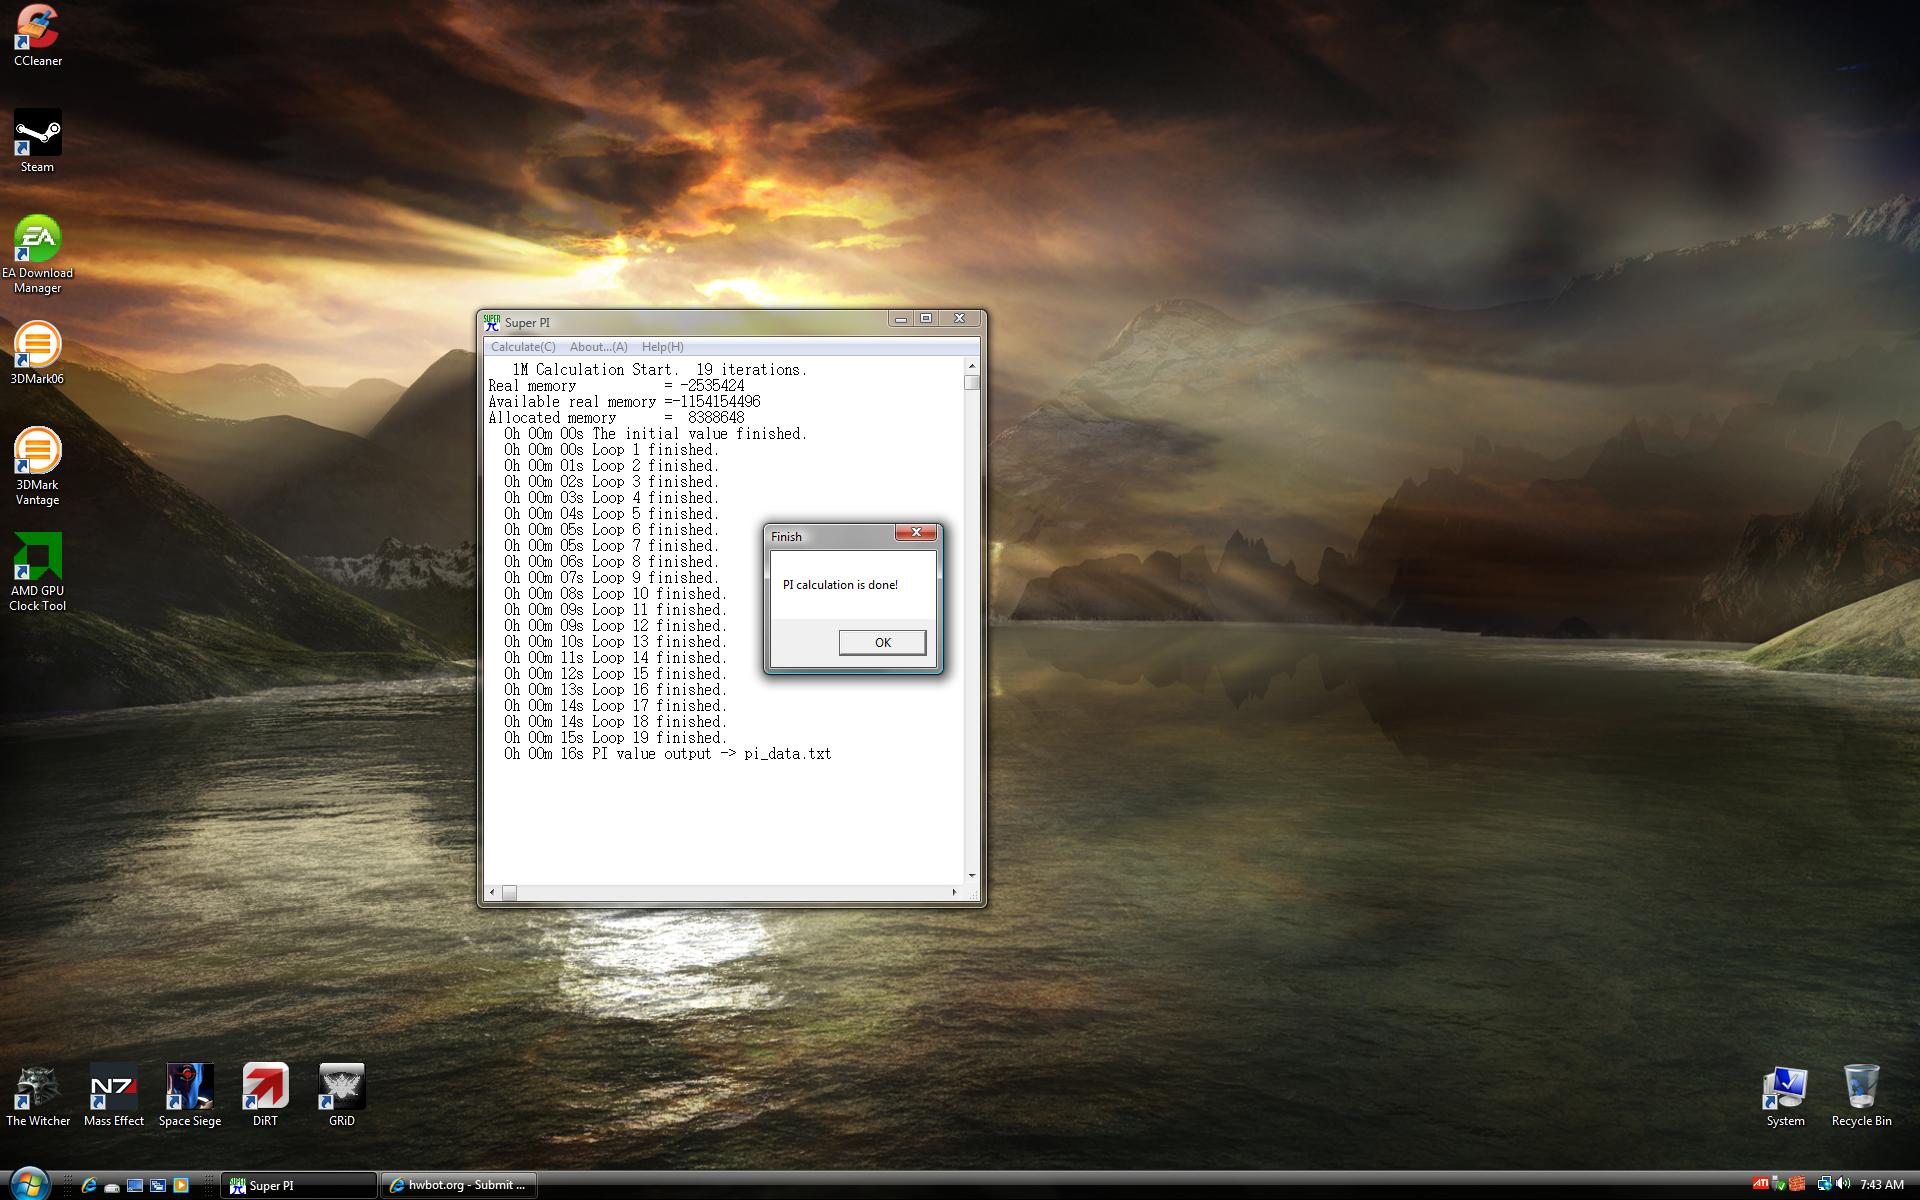Viewport: 1920px width, 1200px height.
Task: Click the Super PI horizontal scrollbar right arrow
Action: (x=955, y=892)
